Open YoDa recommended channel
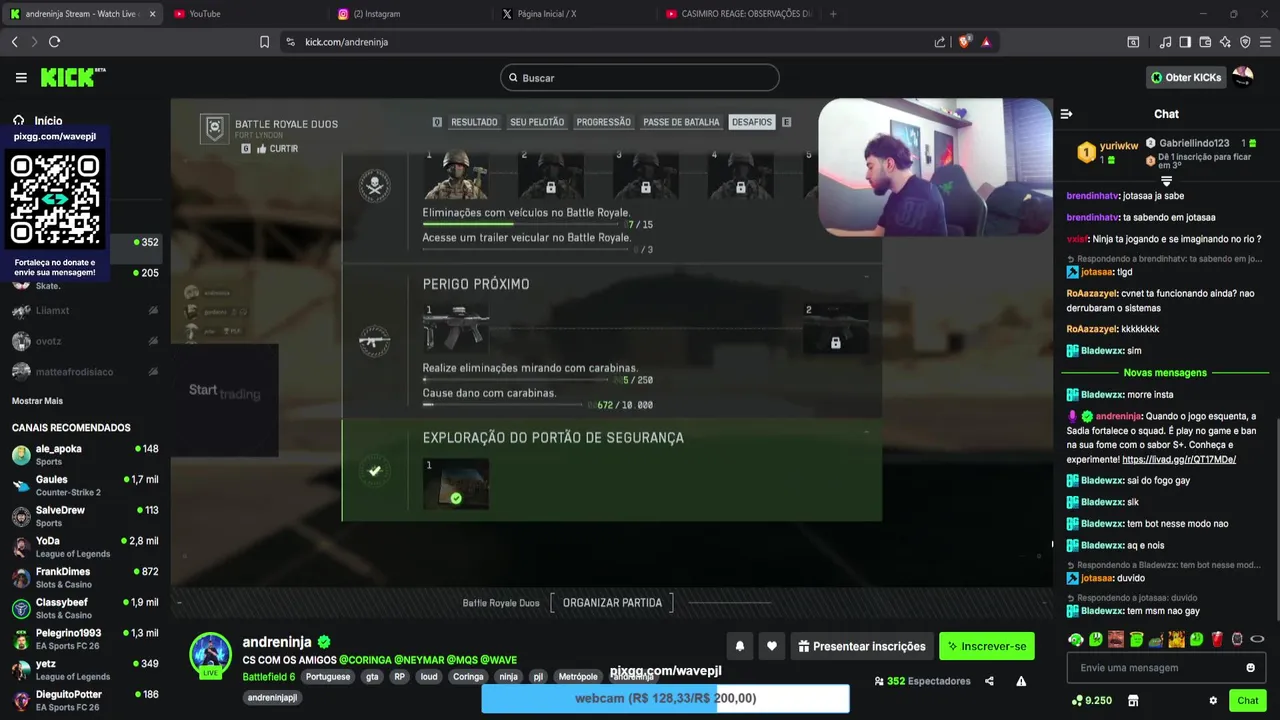Screen dimensions: 1280x720 click(85, 547)
